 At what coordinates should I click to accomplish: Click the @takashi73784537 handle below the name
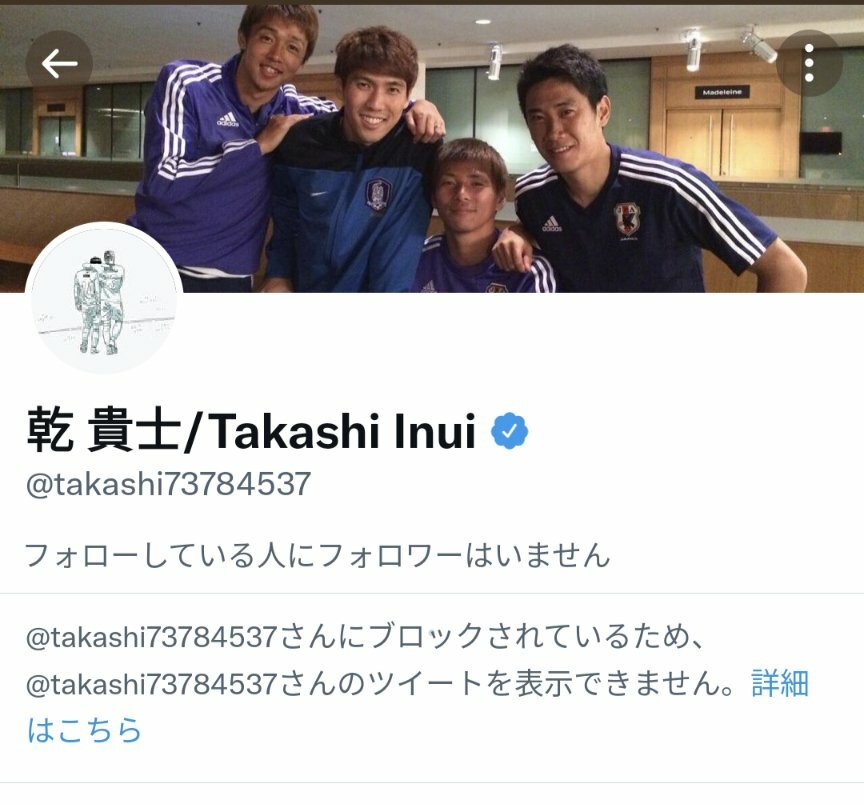[168, 484]
